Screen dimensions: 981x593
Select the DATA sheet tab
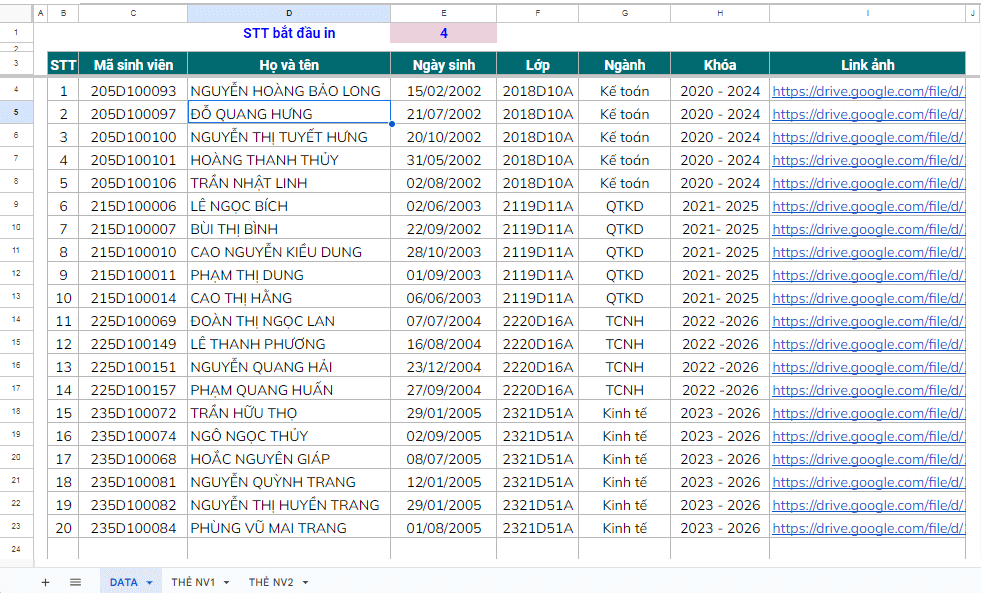pyautogui.click(x=124, y=582)
